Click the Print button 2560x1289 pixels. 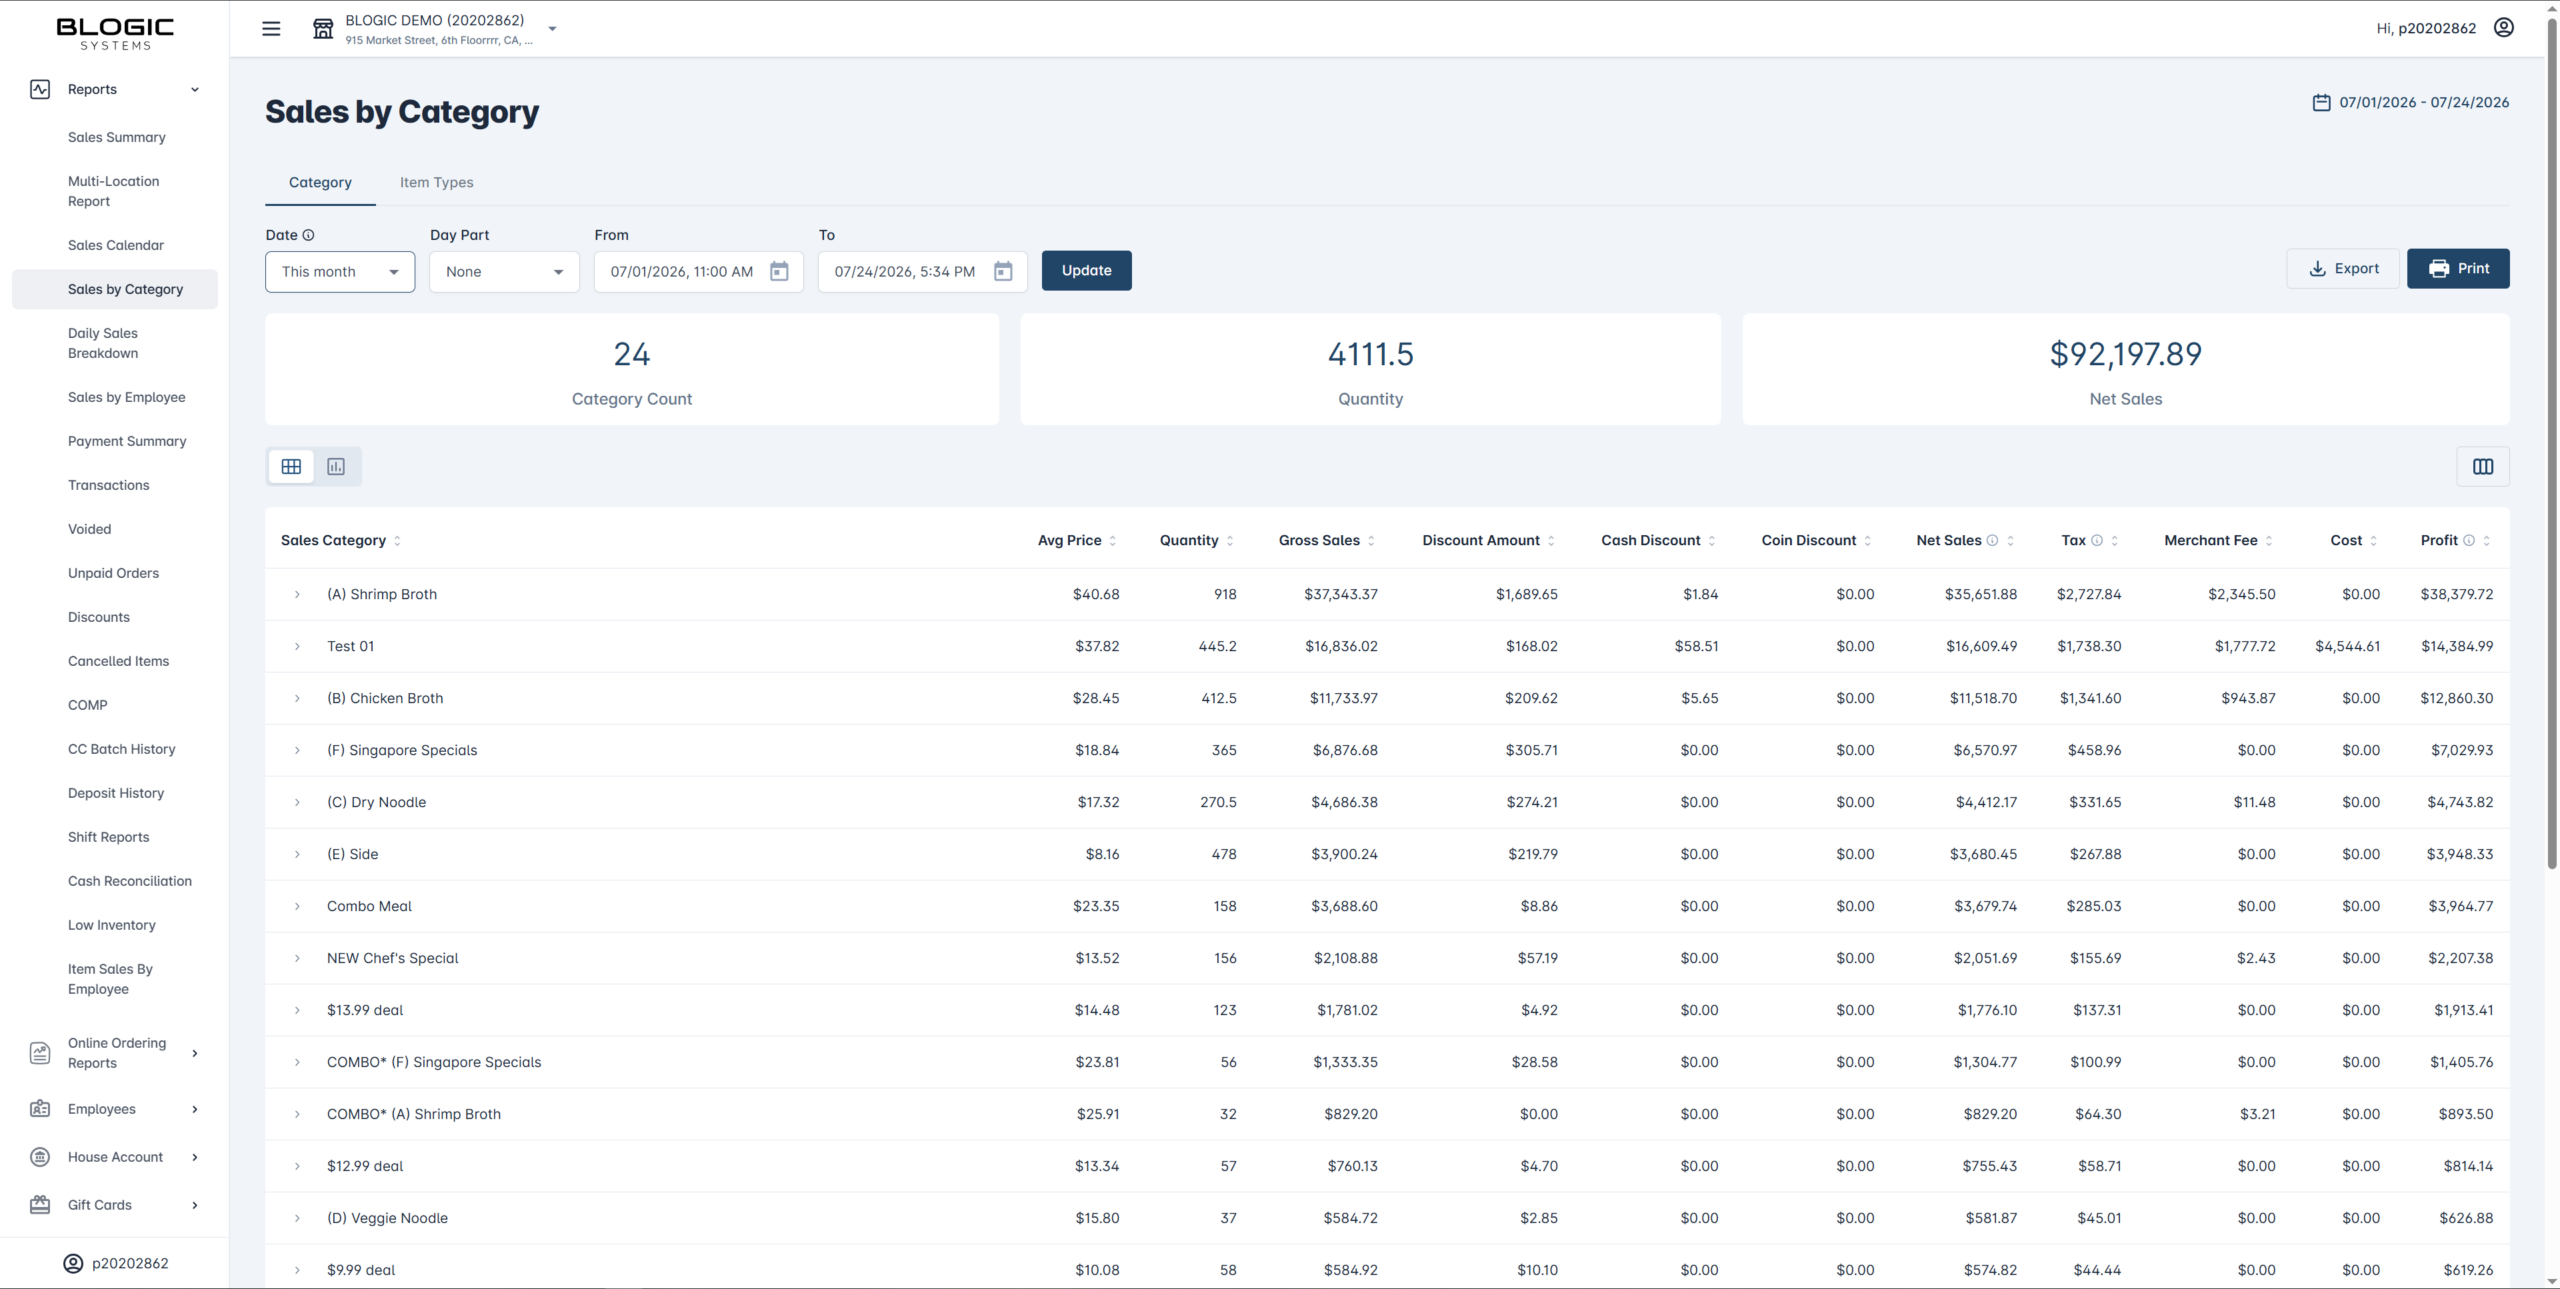click(x=2458, y=269)
